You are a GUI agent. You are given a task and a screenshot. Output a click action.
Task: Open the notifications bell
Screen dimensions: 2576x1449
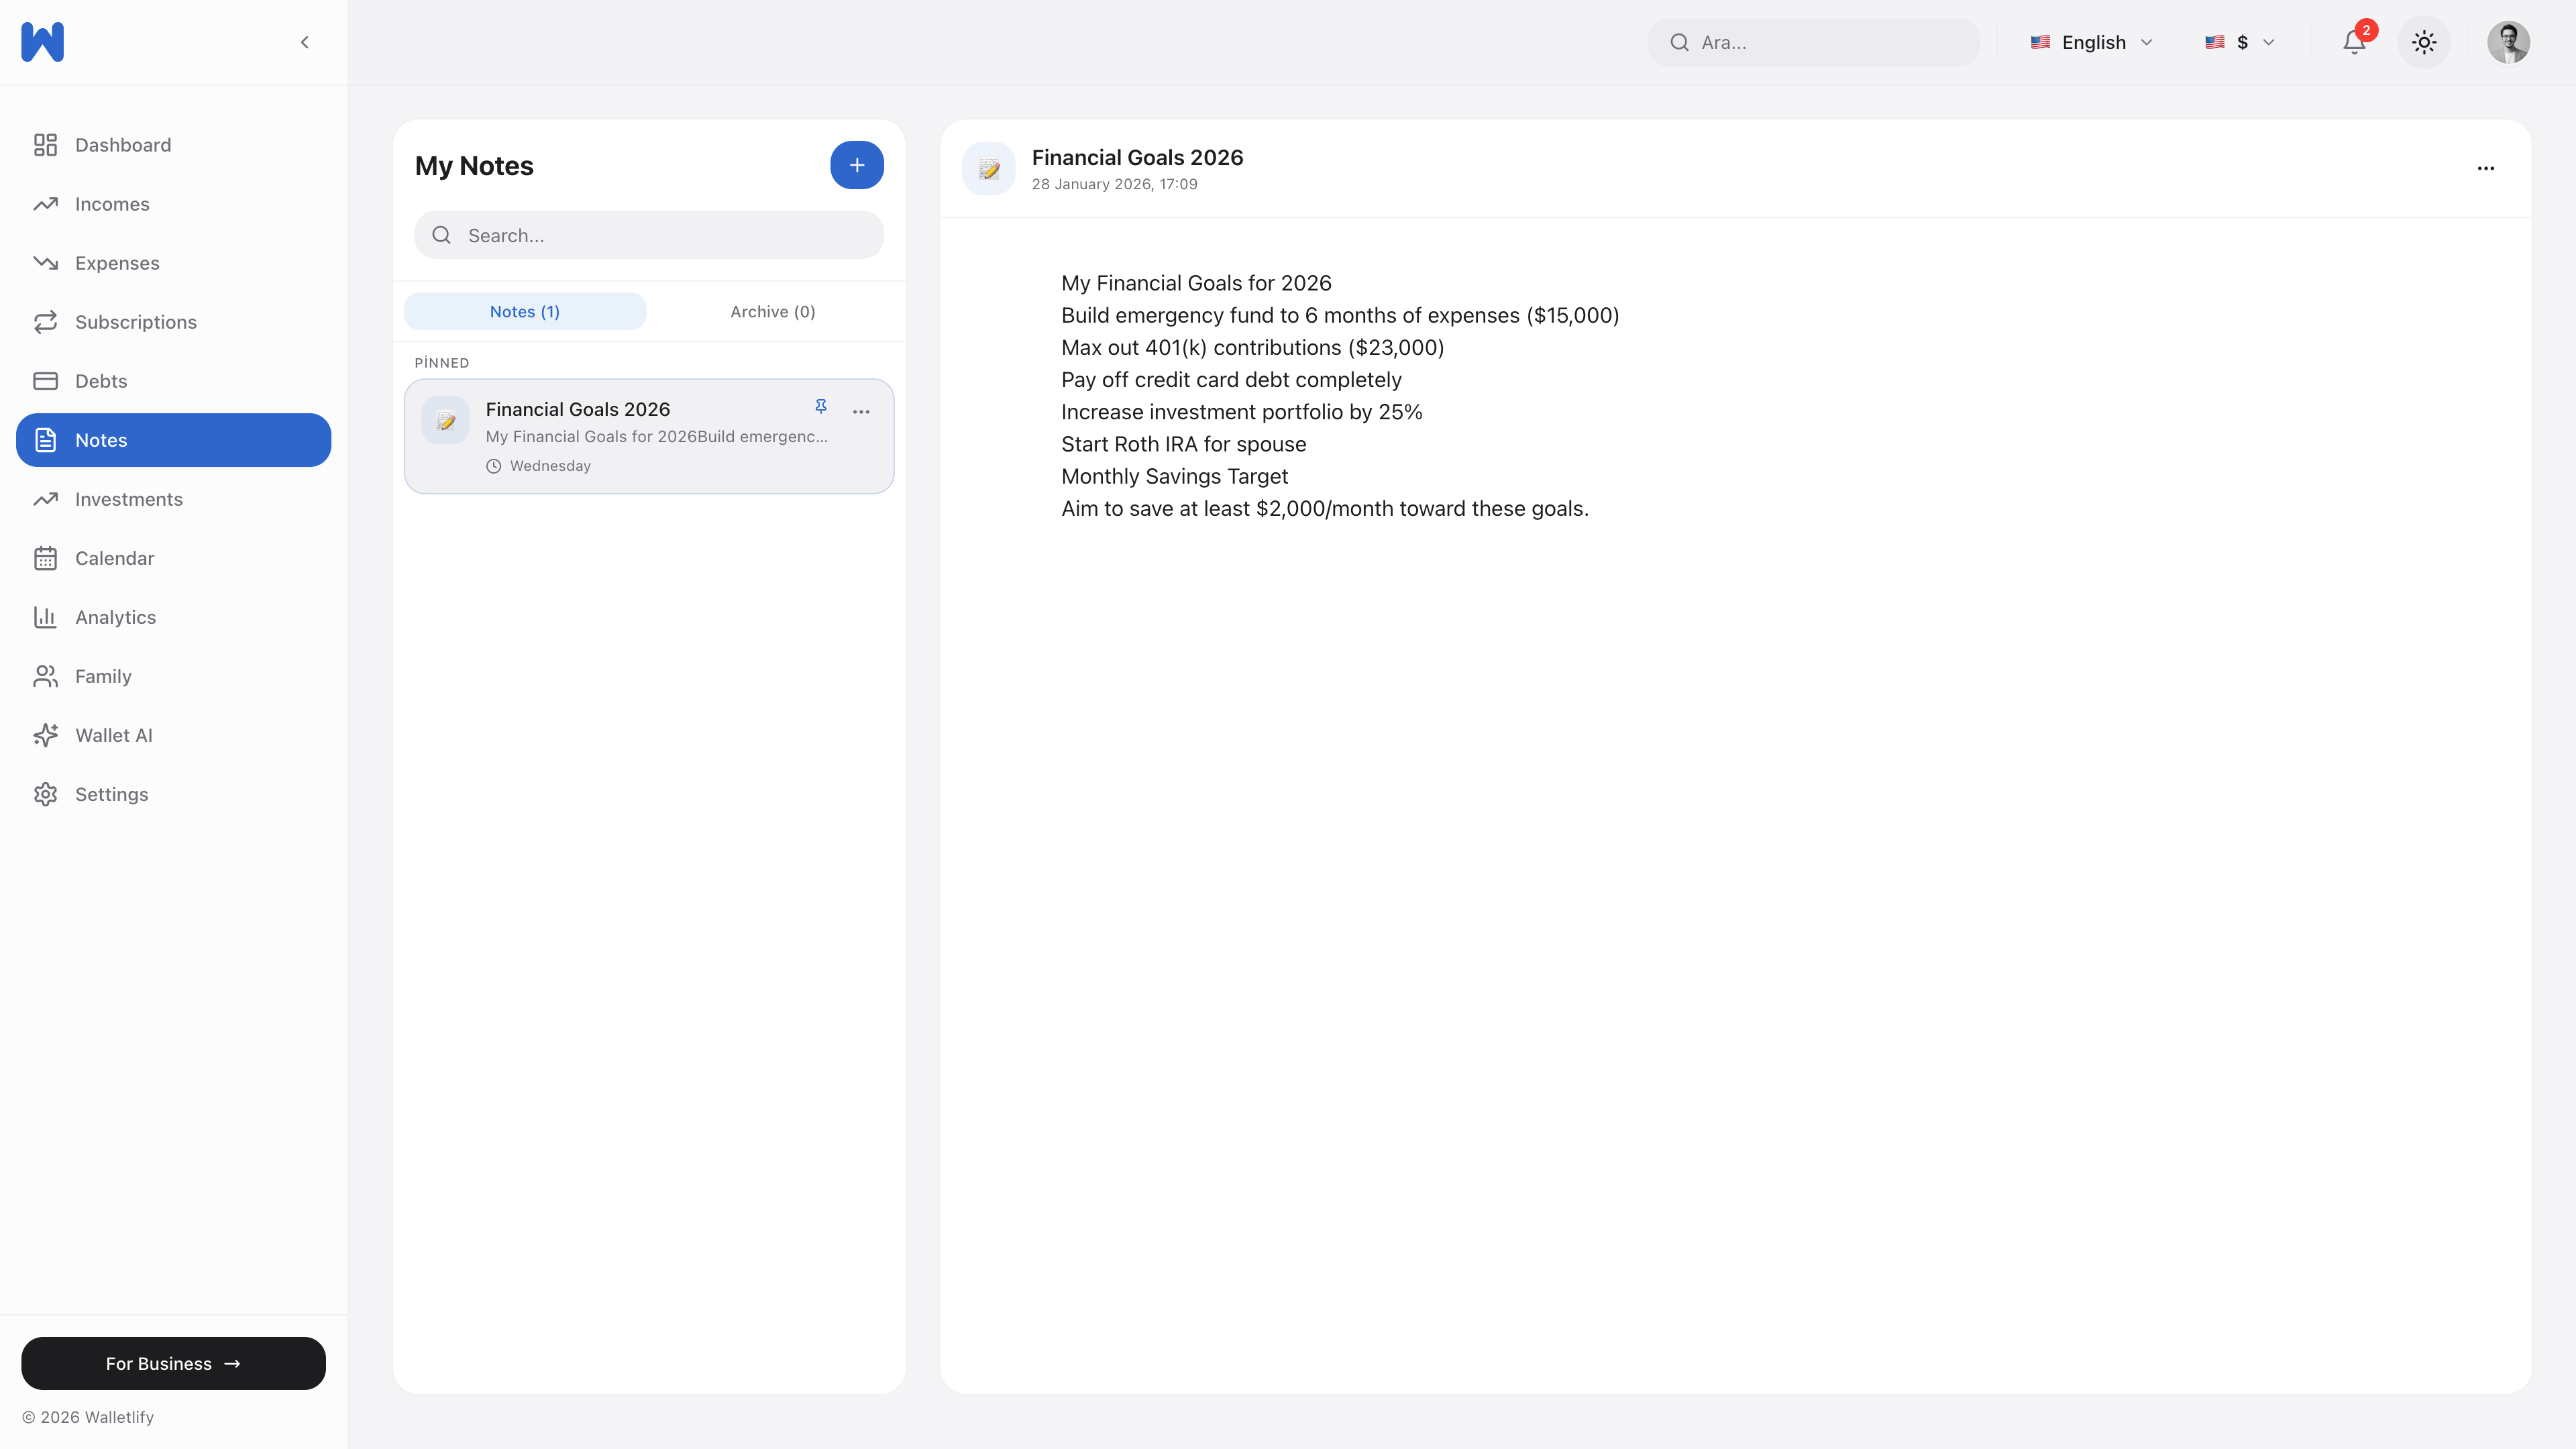2354,42
